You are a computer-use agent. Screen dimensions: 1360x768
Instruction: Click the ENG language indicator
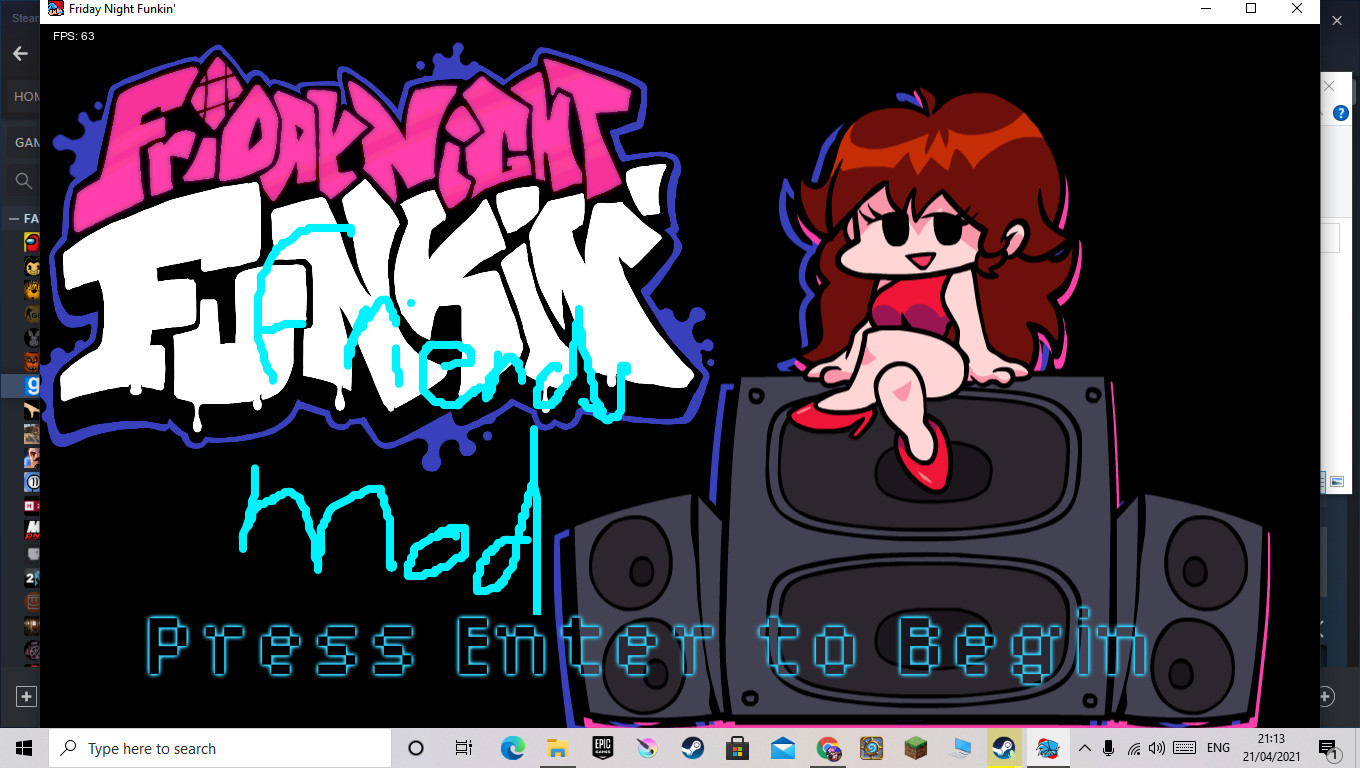click(x=1218, y=748)
